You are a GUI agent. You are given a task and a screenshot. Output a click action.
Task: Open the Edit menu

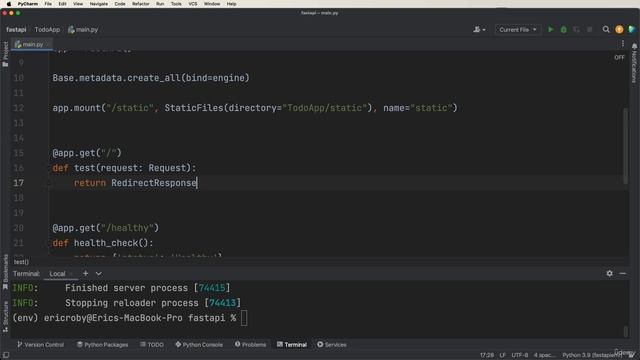pyautogui.click(x=62, y=4)
